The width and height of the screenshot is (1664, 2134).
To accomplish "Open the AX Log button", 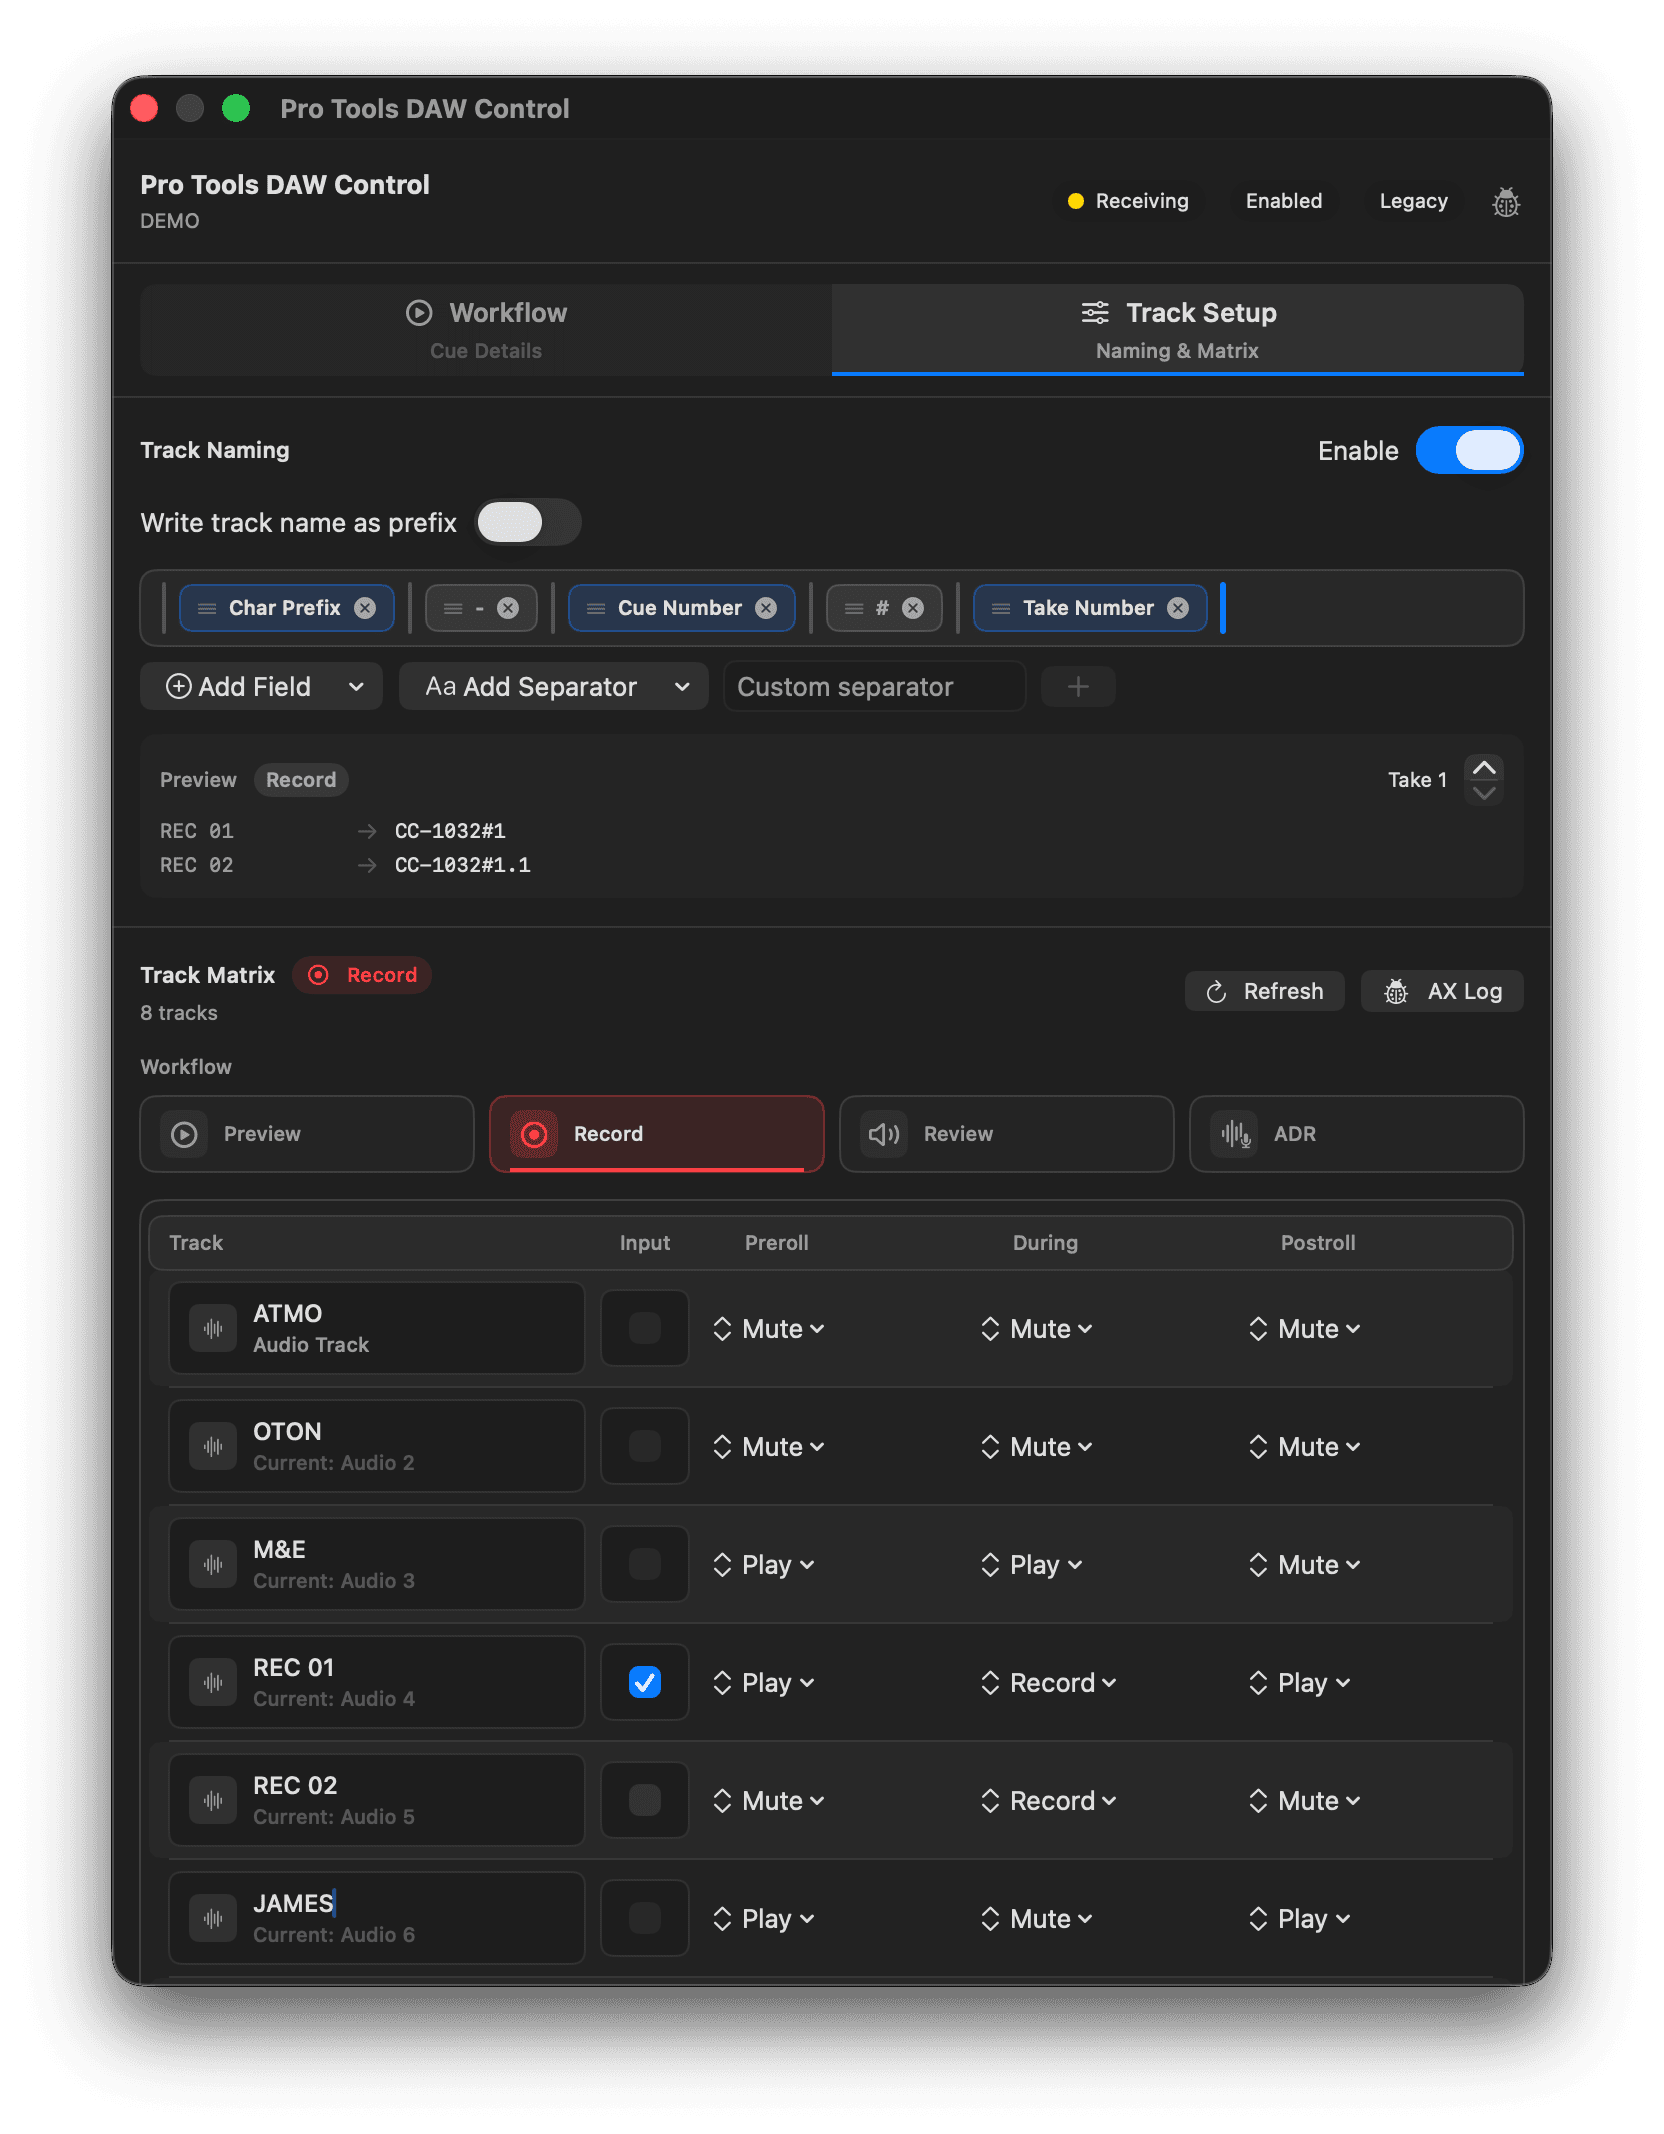I will (1442, 991).
